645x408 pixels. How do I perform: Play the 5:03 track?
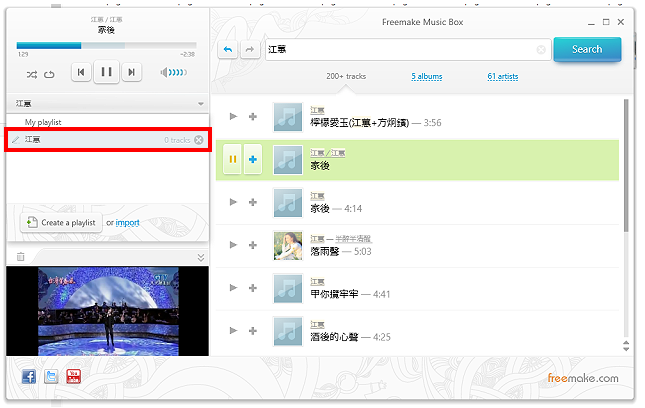[x=233, y=245]
